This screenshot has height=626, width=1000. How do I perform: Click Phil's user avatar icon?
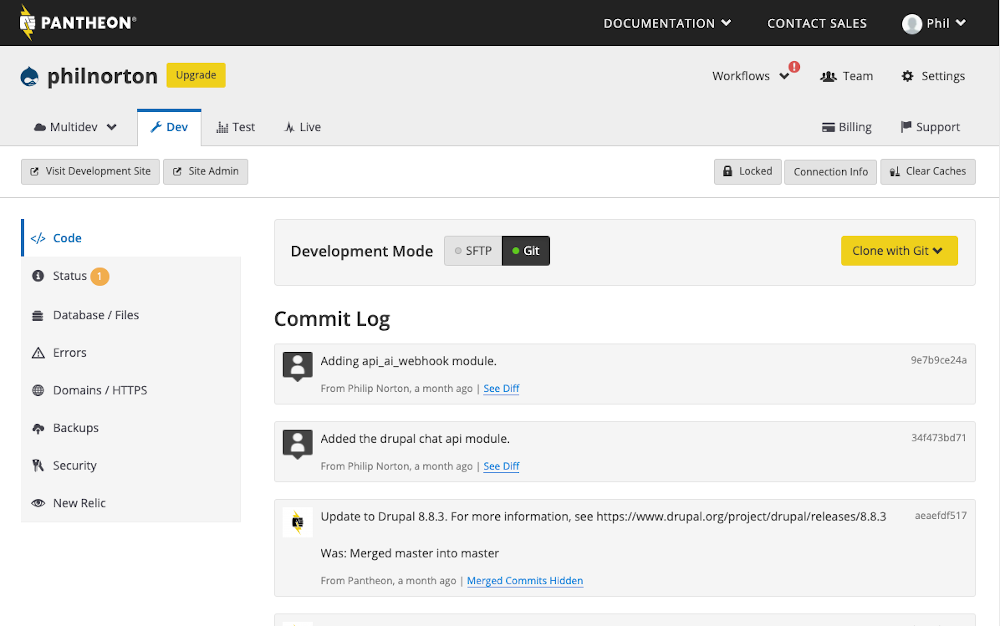pyautogui.click(x=911, y=24)
